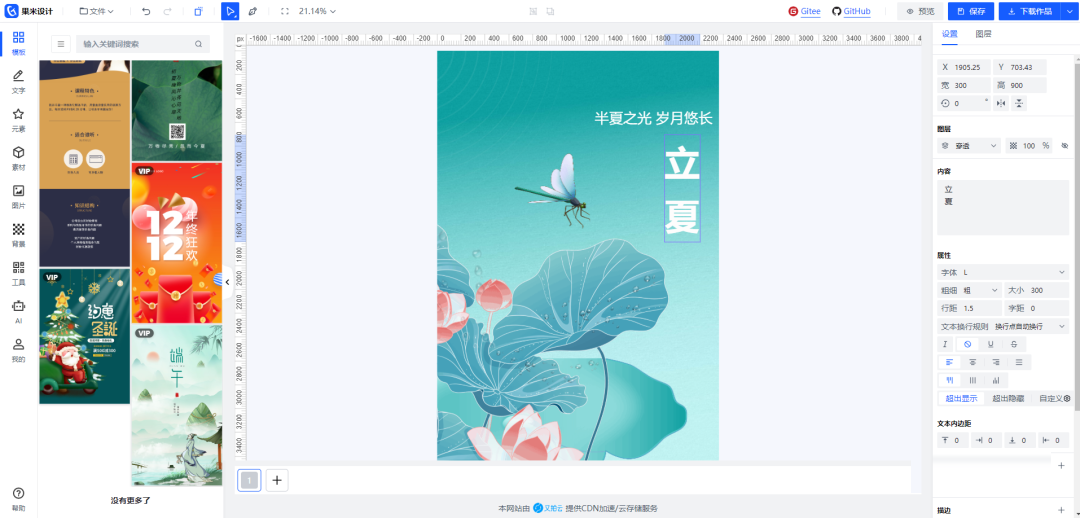
Task: Open the 素材 materials sidebar panel
Action: click(19, 158)
